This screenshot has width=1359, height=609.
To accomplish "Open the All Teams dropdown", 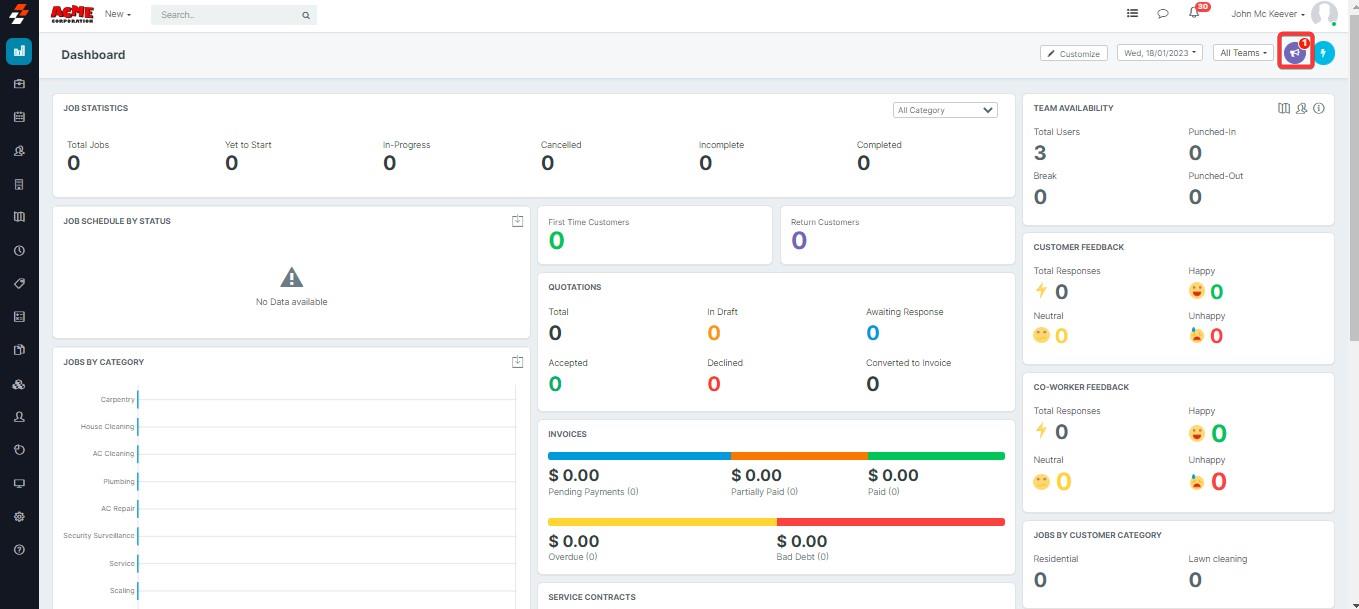I will point(1243,53).
